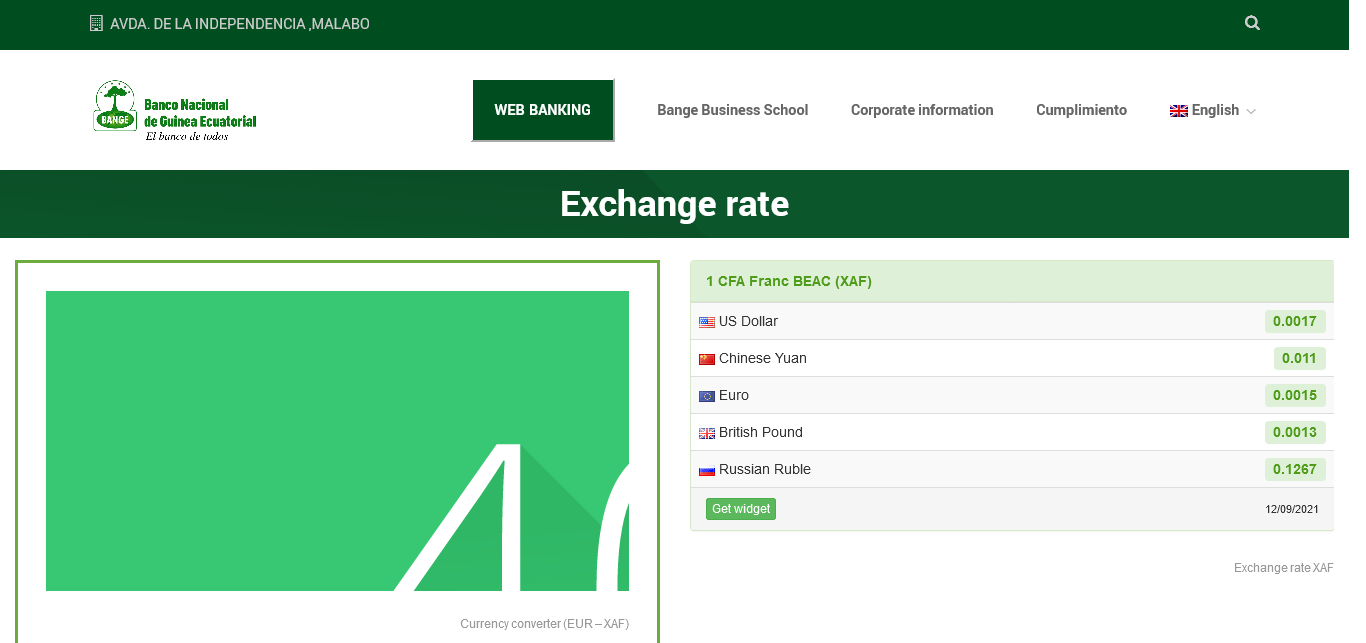Open the Corporate information menu
The width and height of the screenshot is (1366, 643).
tap(921, 110)
